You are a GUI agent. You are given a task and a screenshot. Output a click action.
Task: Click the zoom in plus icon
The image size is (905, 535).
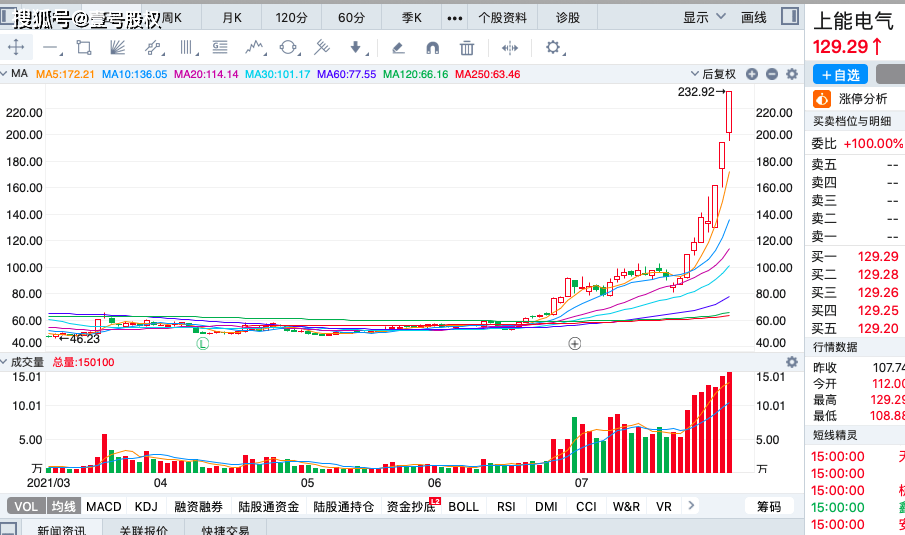point(751,74)
